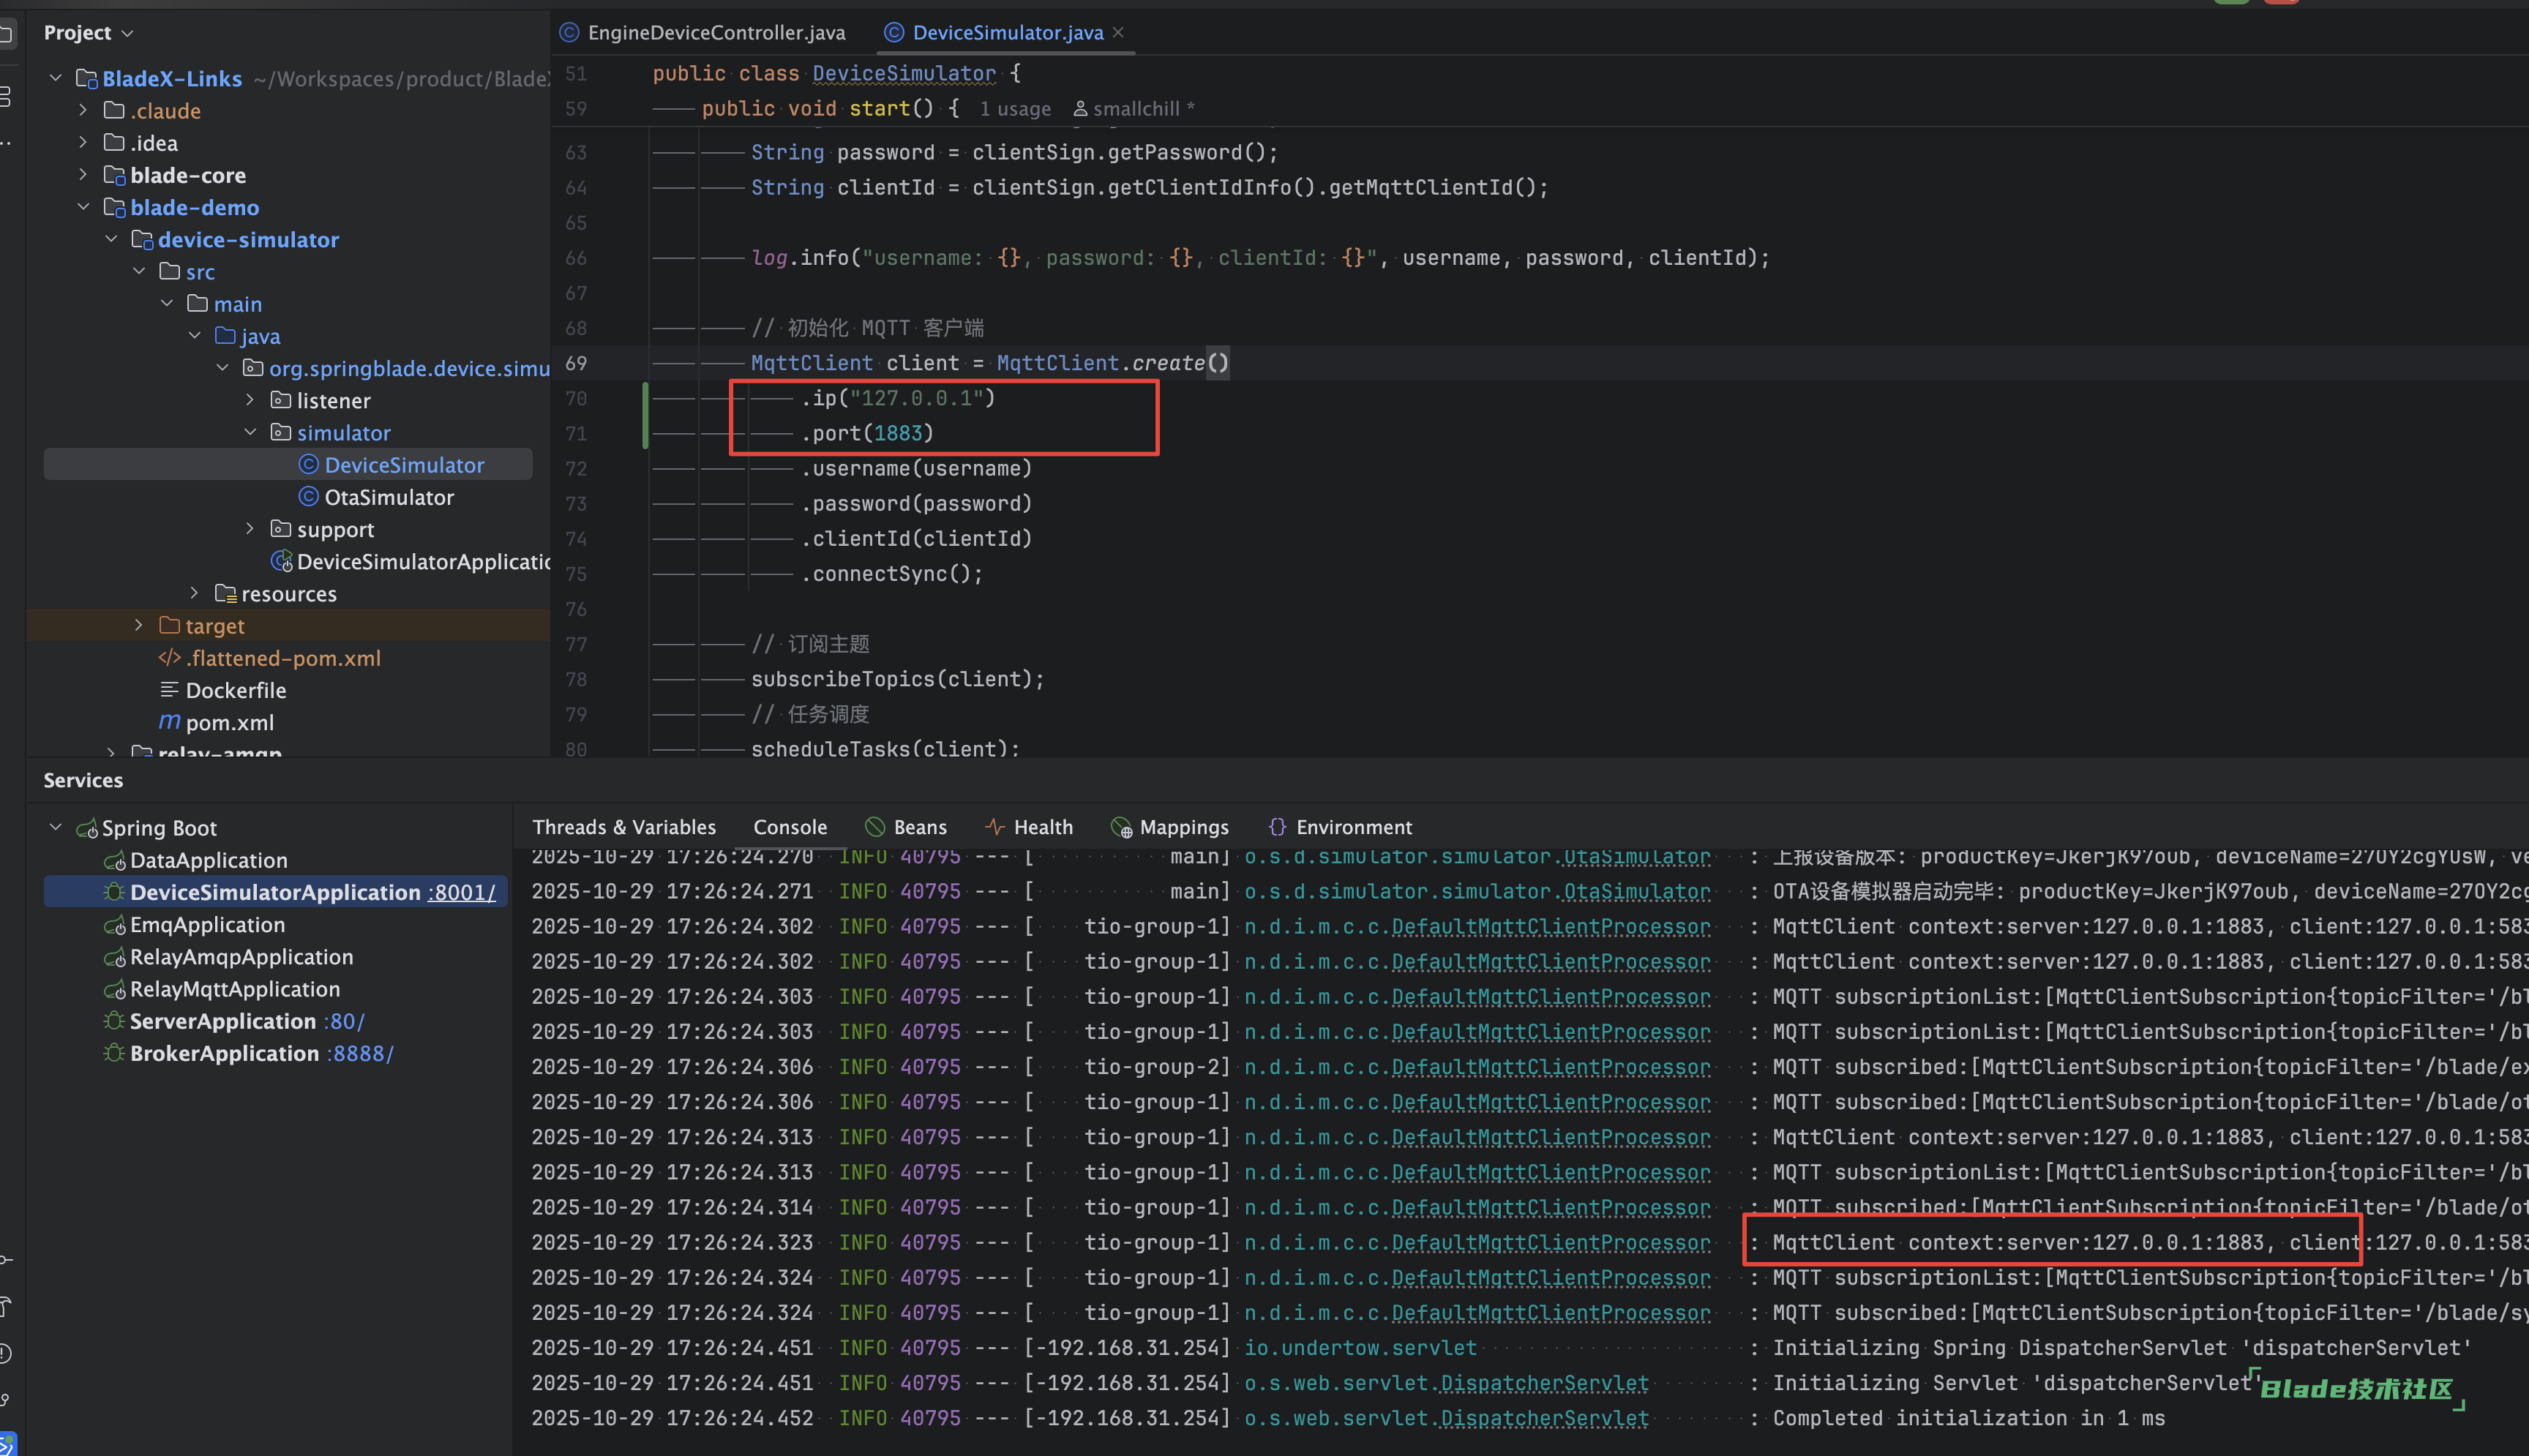Select the OtaSimulator class file

tap(388, 497)
